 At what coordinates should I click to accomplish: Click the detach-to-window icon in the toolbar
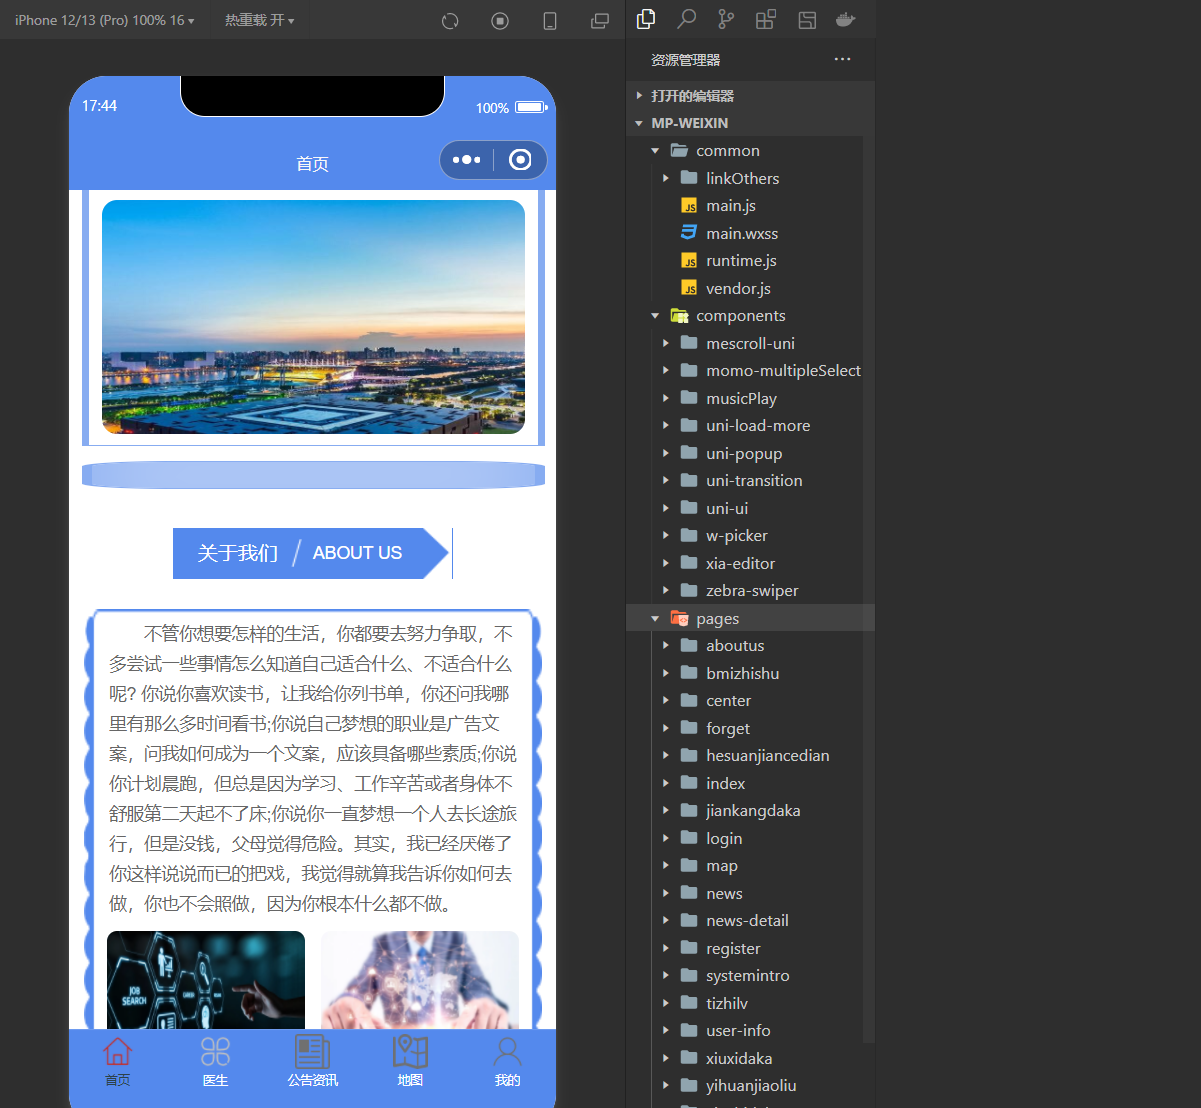(600, 20)
